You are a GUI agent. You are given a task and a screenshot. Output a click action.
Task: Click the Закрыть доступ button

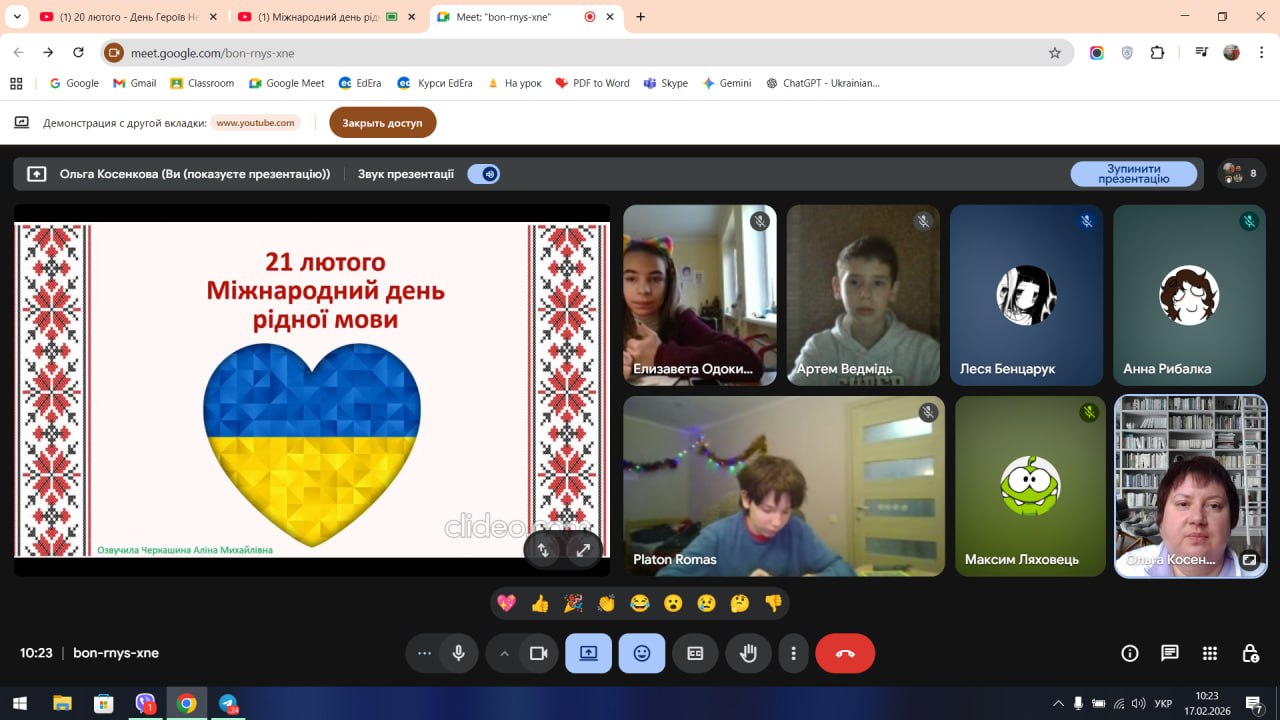[x=382, y=123]
